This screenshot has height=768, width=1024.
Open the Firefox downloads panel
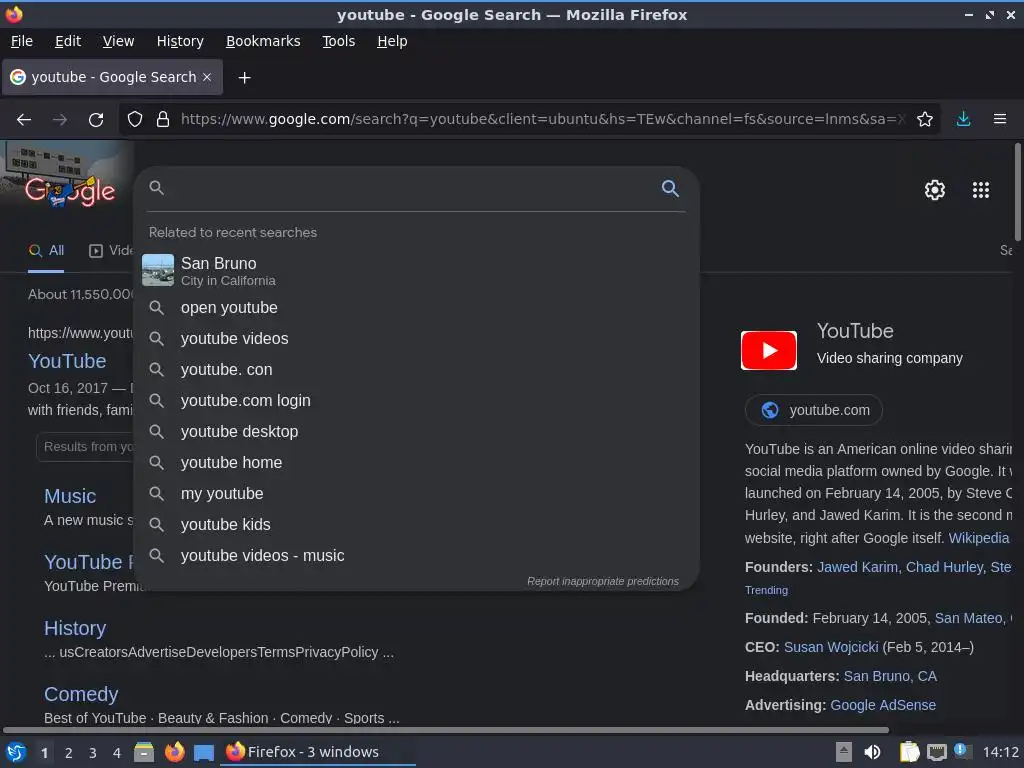pyautogui.click(x=963, y=119)
